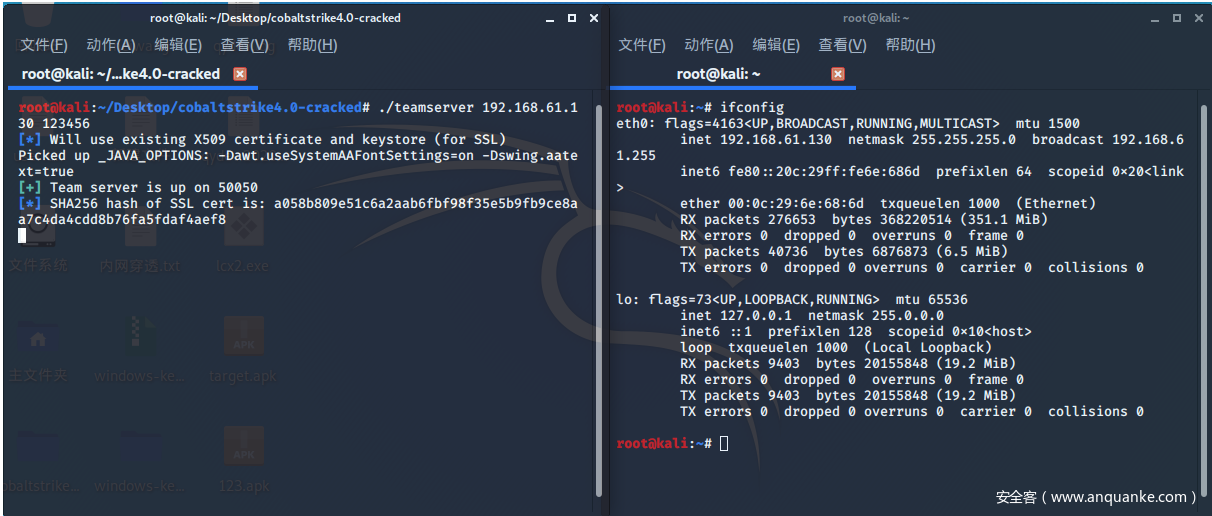The height and width of the screenshot is (516, 1212).
Task: Open 编辑(E) menu in left terminal
Action: click(x=178, y=45)
